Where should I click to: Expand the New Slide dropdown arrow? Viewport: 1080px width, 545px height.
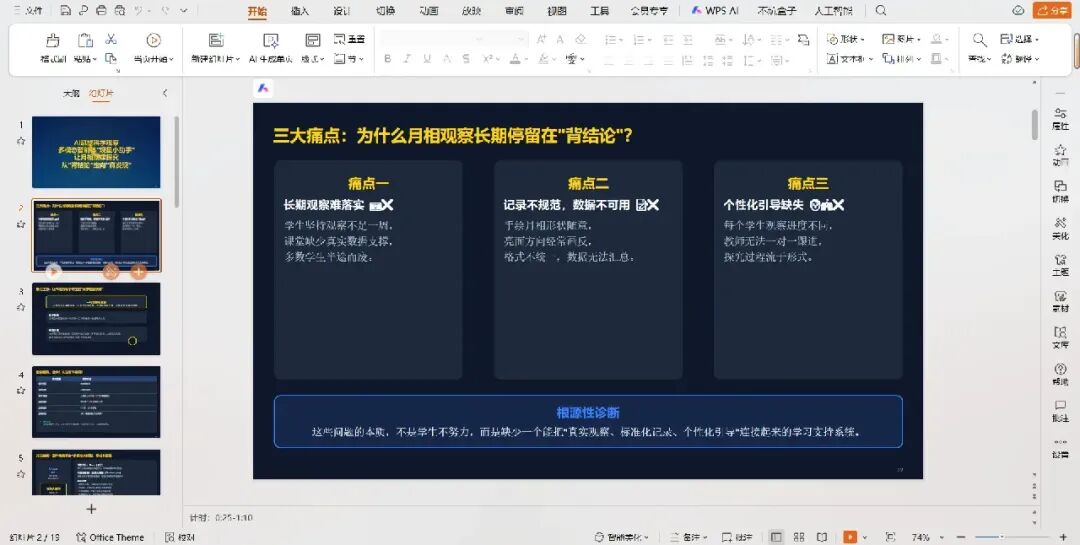pyautogui.click(x=238, y=60)
